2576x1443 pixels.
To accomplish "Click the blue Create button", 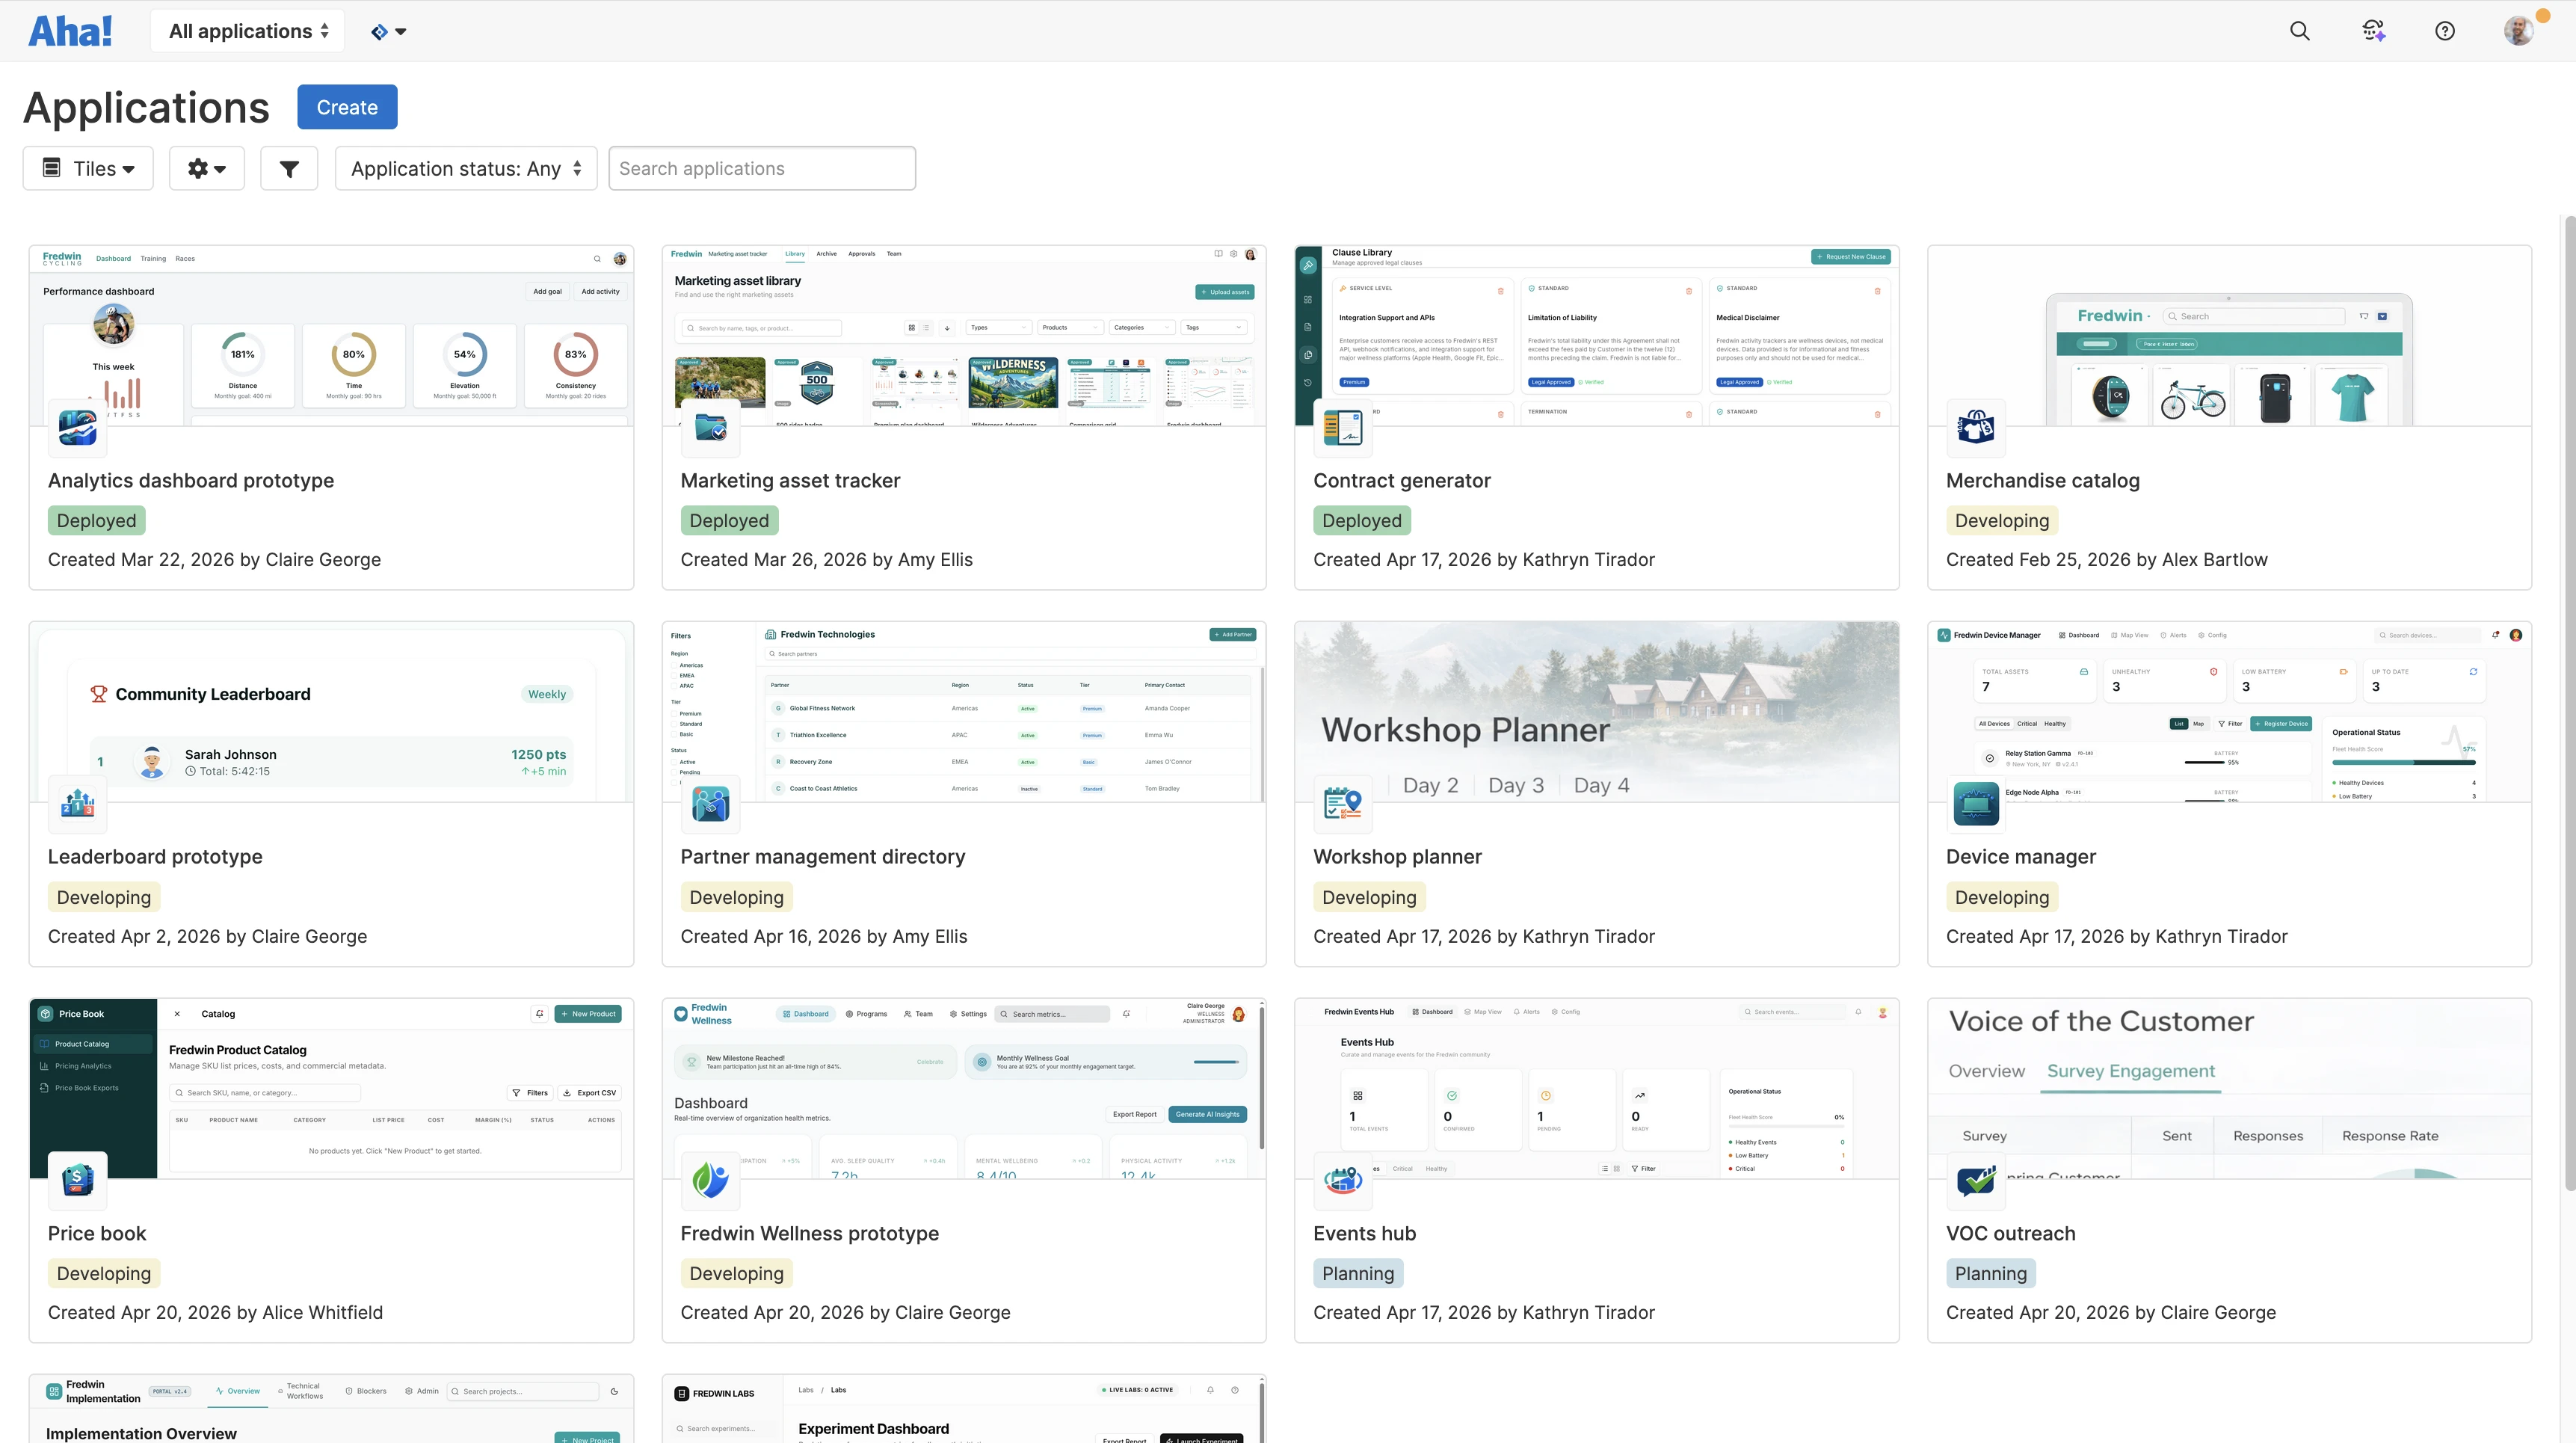I will point(347,107).
